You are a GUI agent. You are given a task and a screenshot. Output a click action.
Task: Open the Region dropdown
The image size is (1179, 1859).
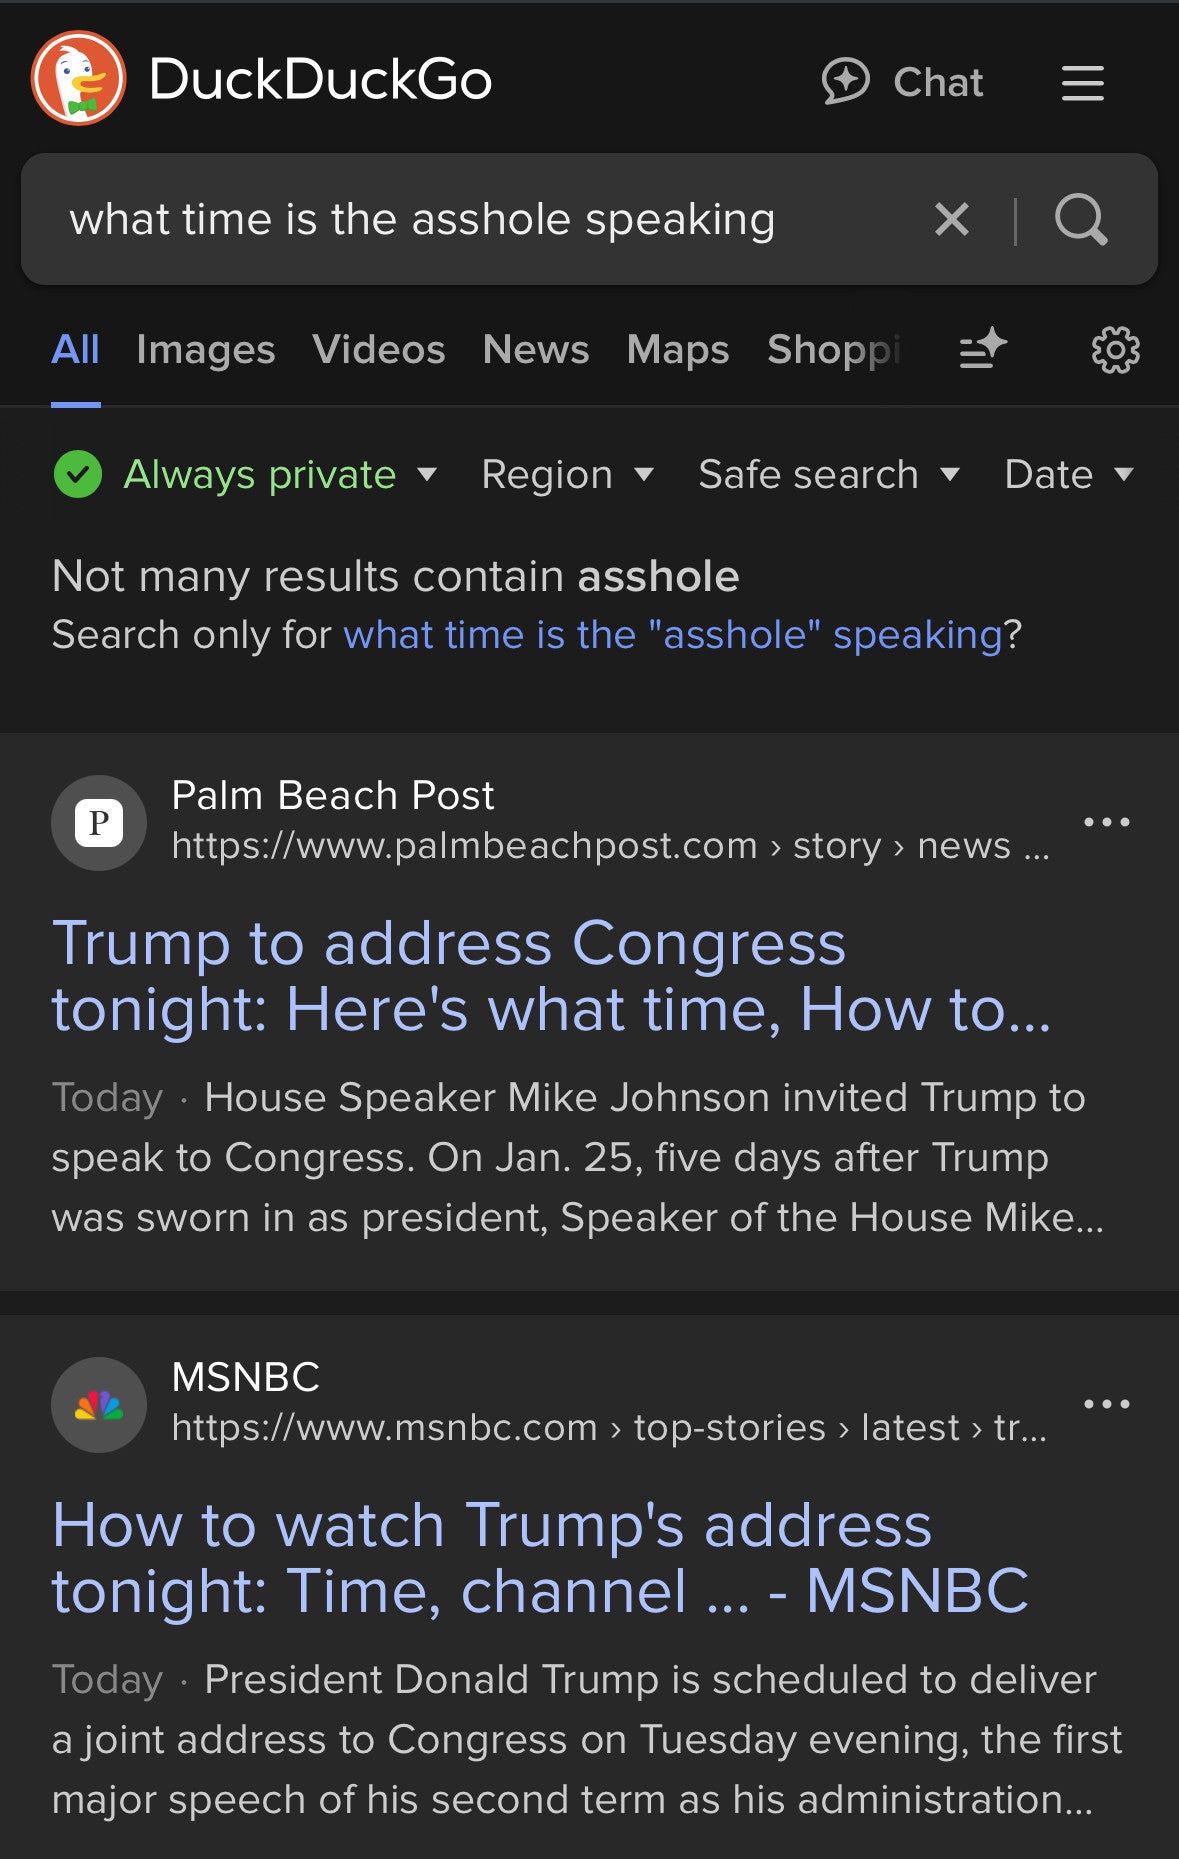(x=567, y=474)
